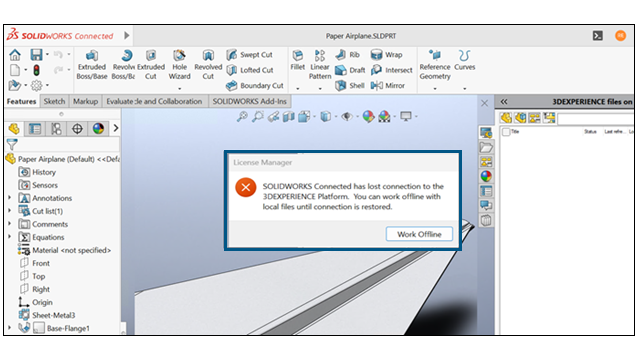640x360 pixels.
Task: Choose the Swept Cut feature
Action: 249,55
